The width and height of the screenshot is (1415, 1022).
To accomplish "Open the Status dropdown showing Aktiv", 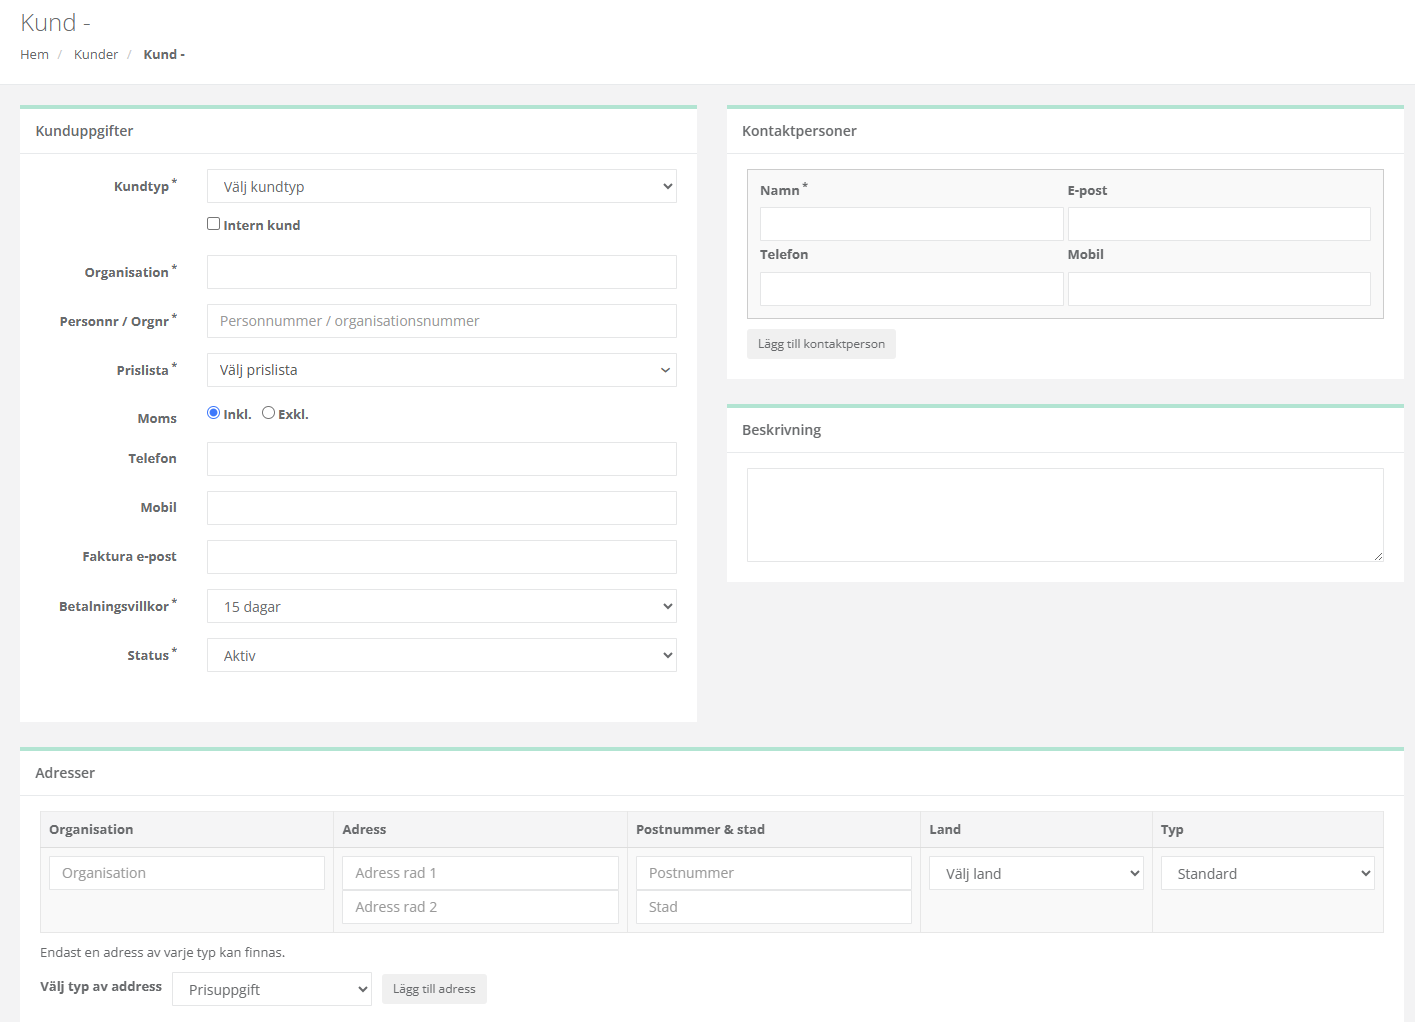I will [x=441, y=656].
